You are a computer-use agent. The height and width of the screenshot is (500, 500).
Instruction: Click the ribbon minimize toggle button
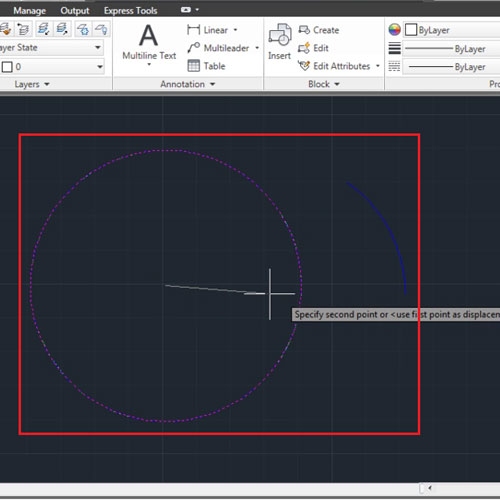click(186, 10)
